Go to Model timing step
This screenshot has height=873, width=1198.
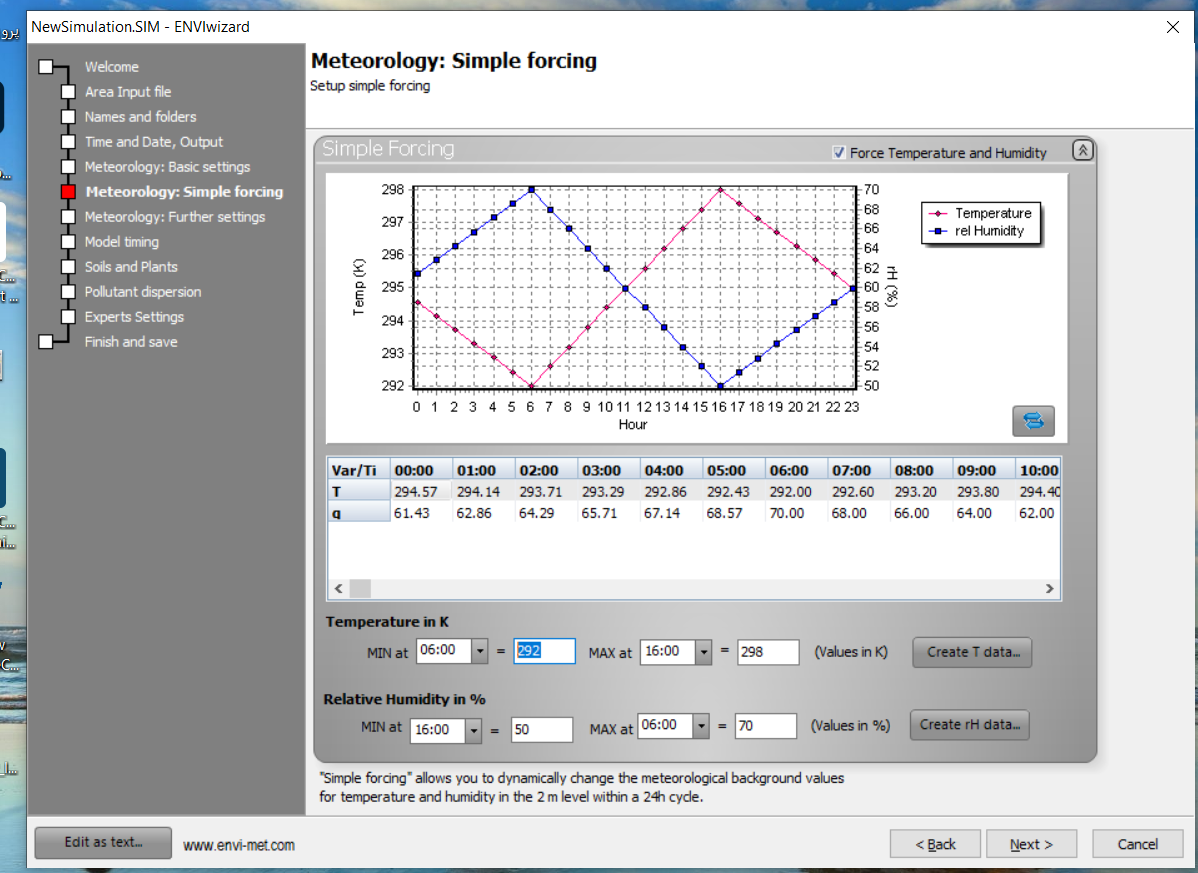[121, 242]
